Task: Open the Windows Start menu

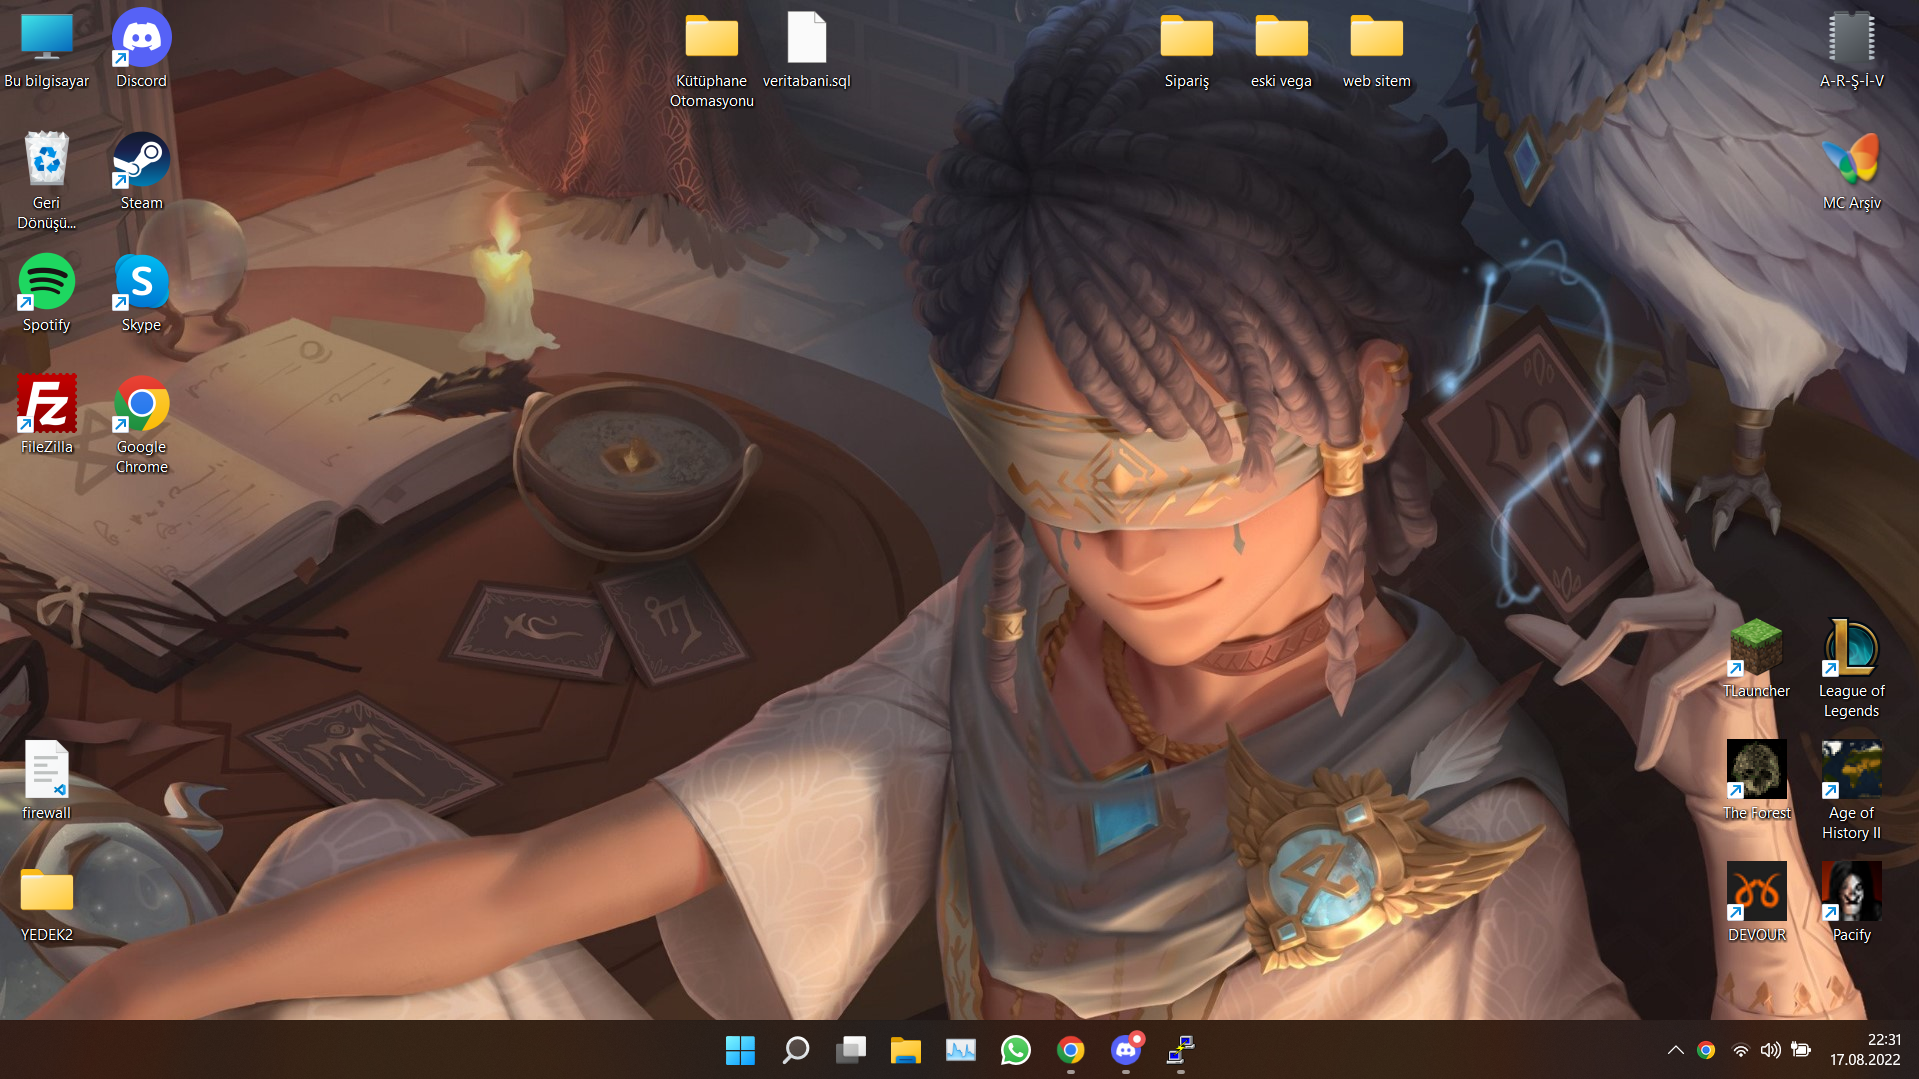Action: (x=740, y=1050)
